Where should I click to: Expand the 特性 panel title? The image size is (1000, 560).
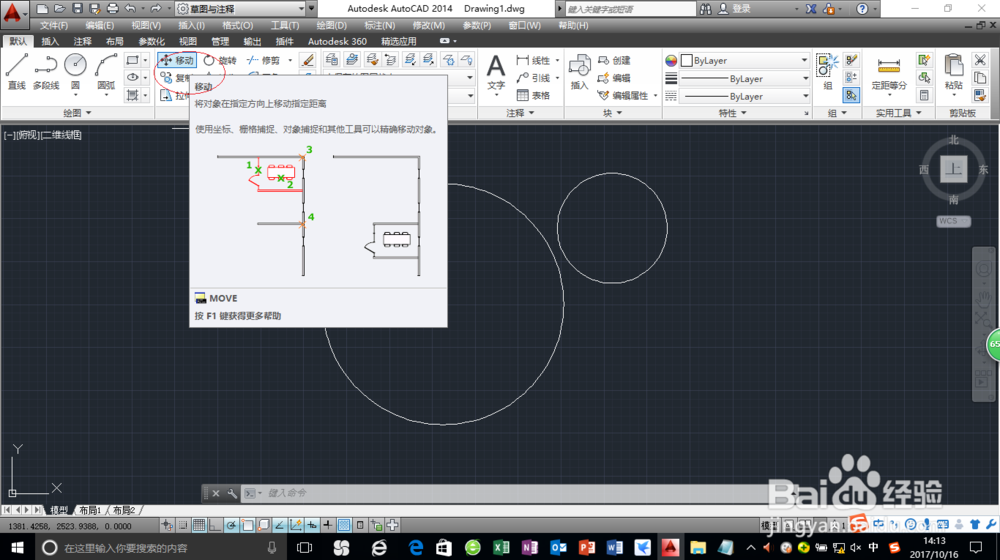732,113
